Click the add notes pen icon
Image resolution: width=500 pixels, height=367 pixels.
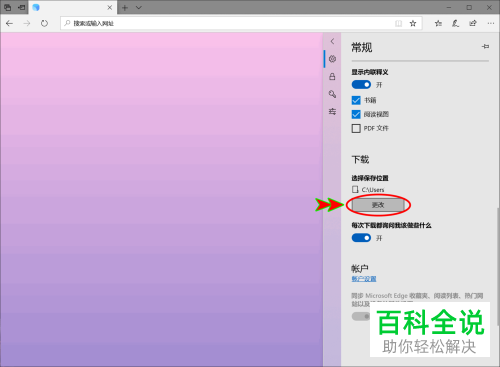tap(455, 23)
